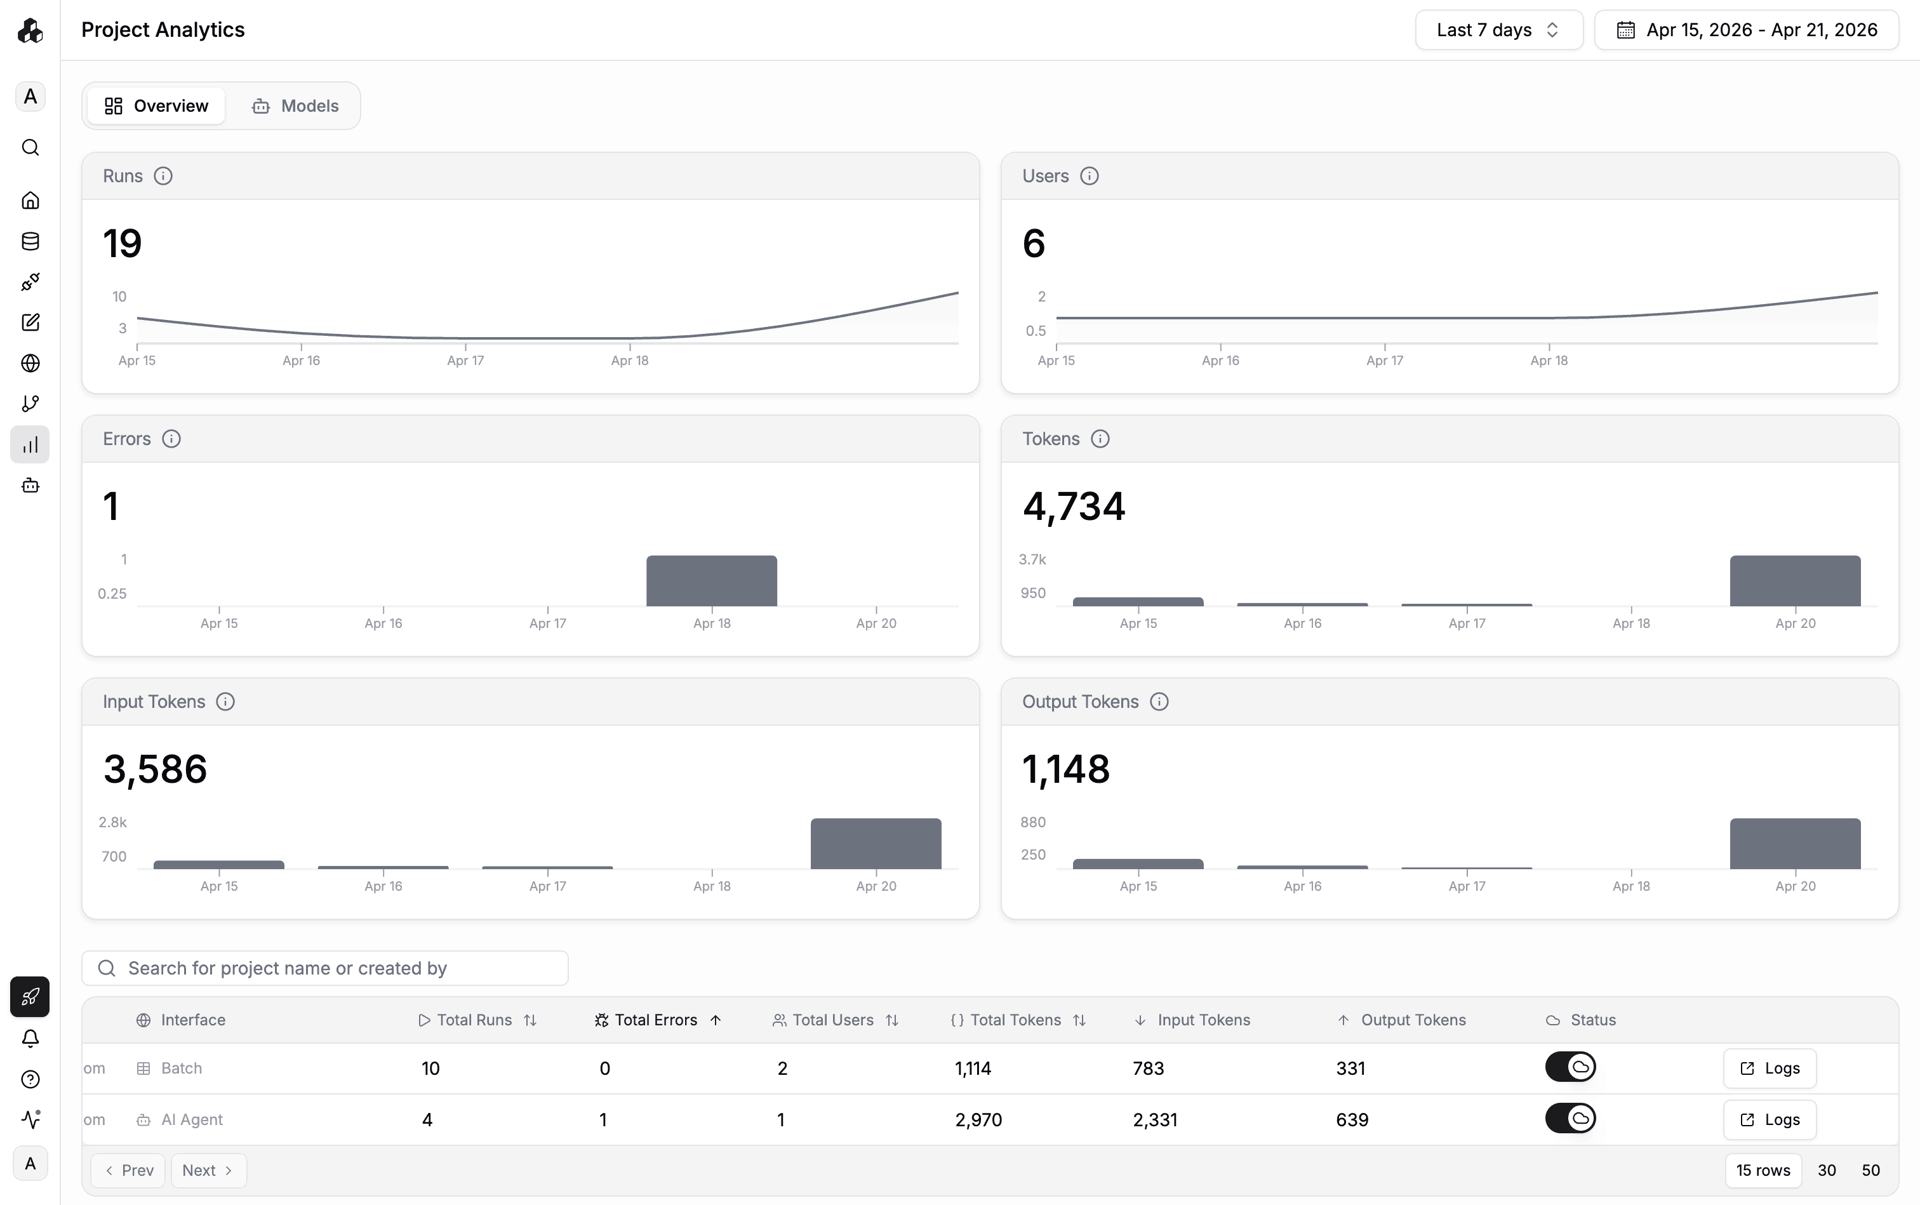Toggle status switch for Batch row

[x=1570, y=1067]
